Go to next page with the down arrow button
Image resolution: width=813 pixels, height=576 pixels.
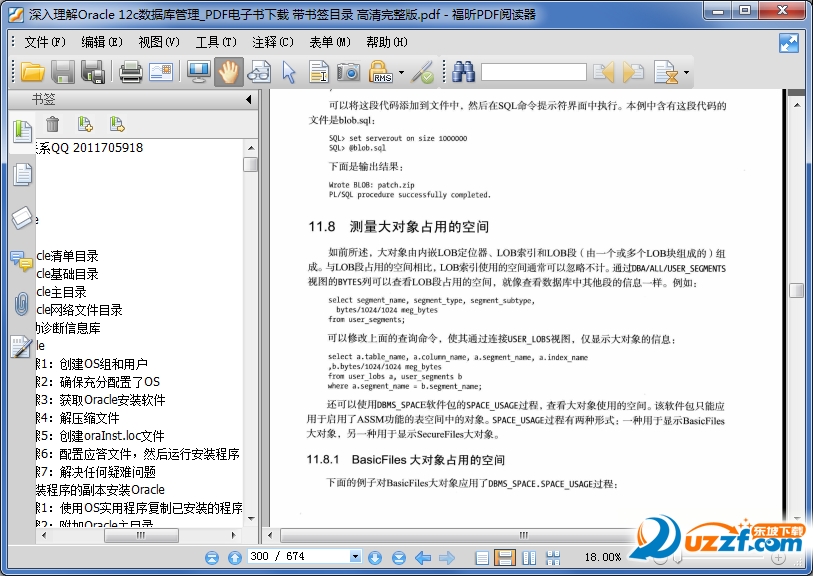[x=375, y=558]
